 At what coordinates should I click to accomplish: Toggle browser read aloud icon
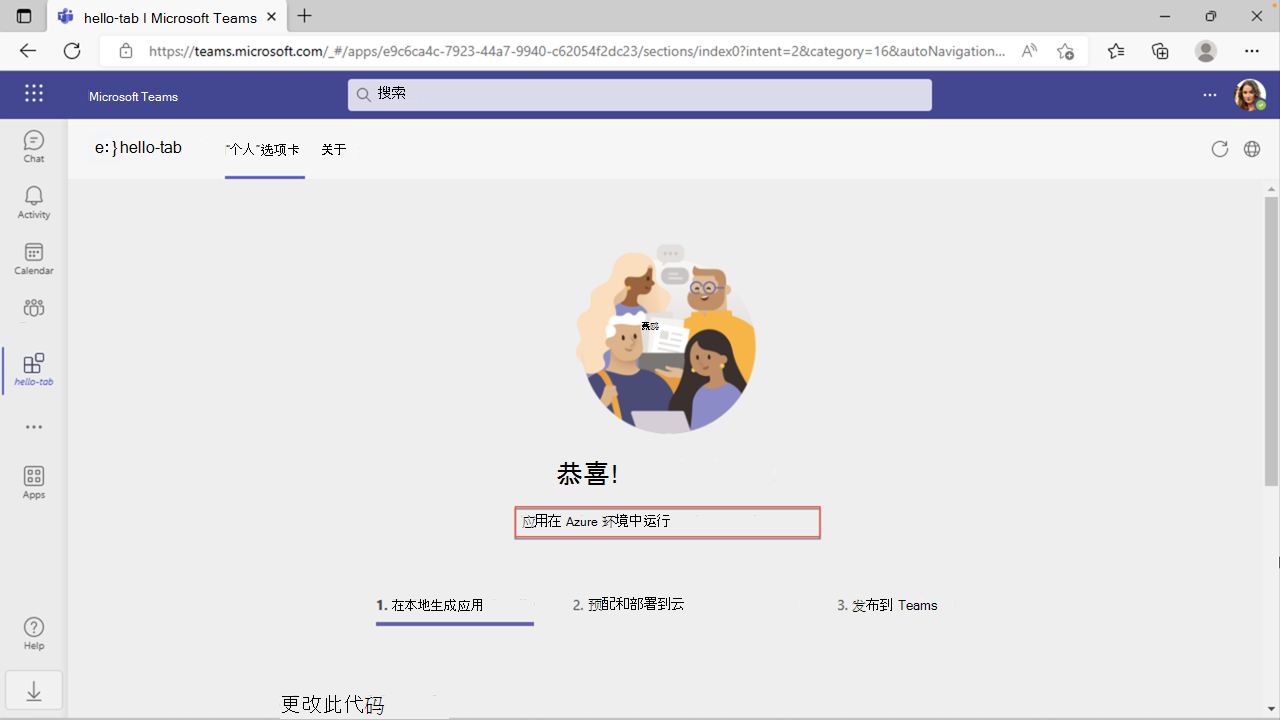point(1029,51)
